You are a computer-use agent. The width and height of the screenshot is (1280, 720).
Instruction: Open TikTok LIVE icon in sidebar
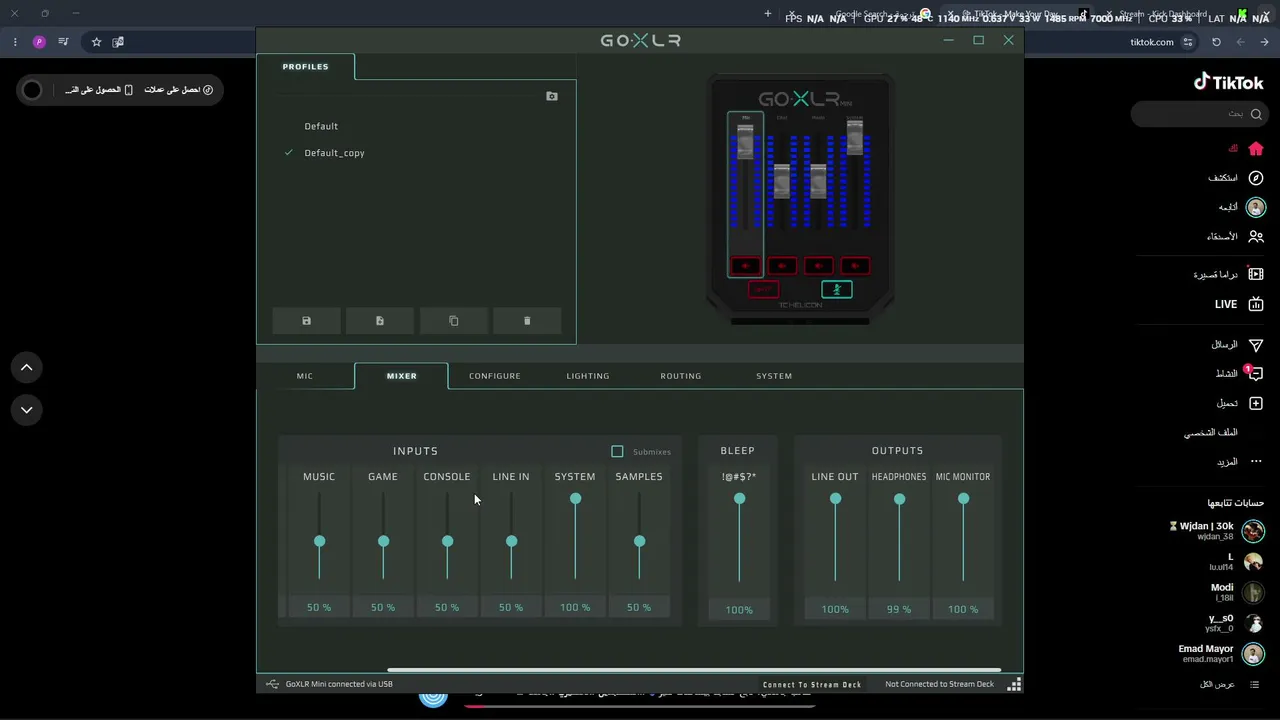(1256, 304)
